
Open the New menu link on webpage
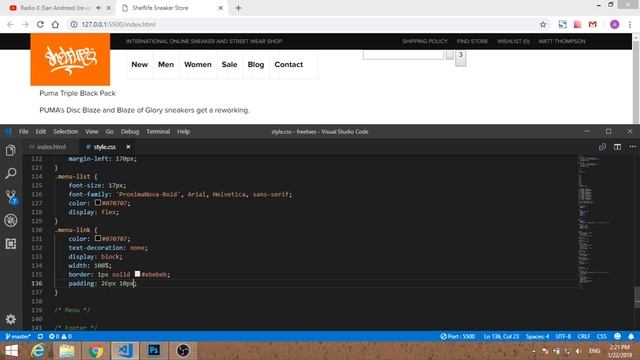(x=140, y=64)
